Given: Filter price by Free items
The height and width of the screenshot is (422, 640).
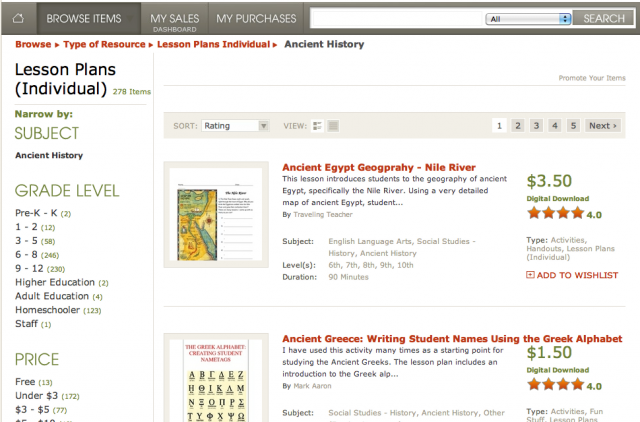Looking at the screenshot, I should pyautogui.click(x=34, y=382).
